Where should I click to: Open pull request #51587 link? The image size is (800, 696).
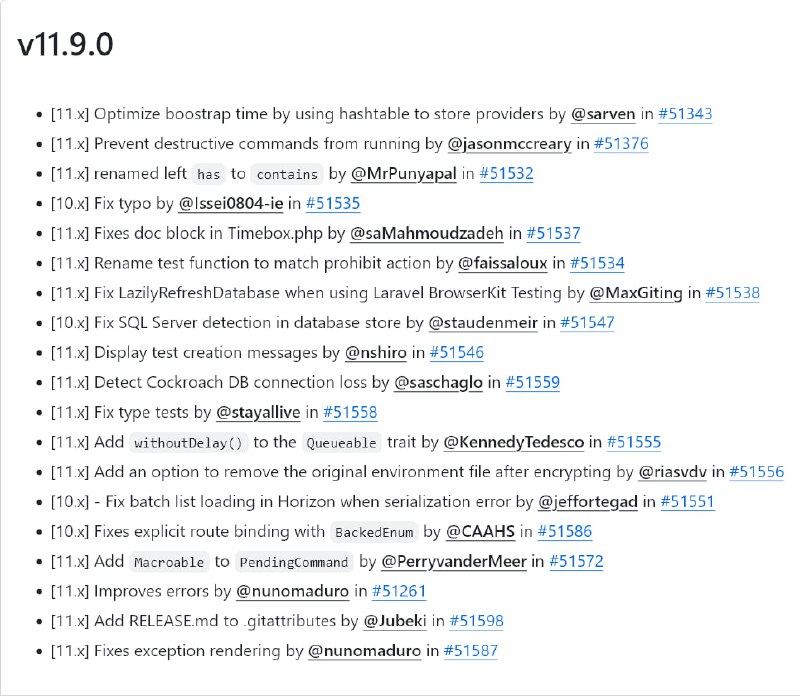(x=471, y=651)
